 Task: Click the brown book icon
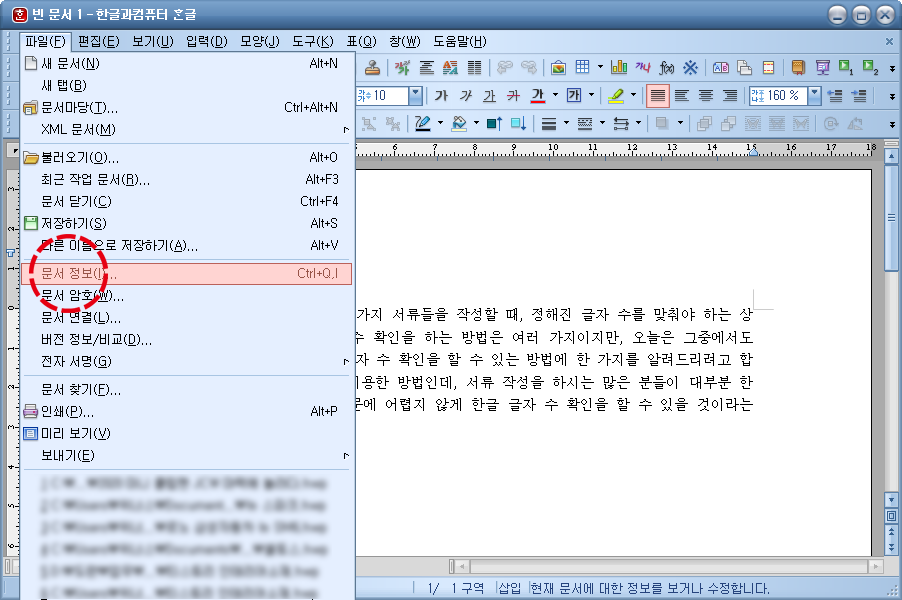pos(798,68)
